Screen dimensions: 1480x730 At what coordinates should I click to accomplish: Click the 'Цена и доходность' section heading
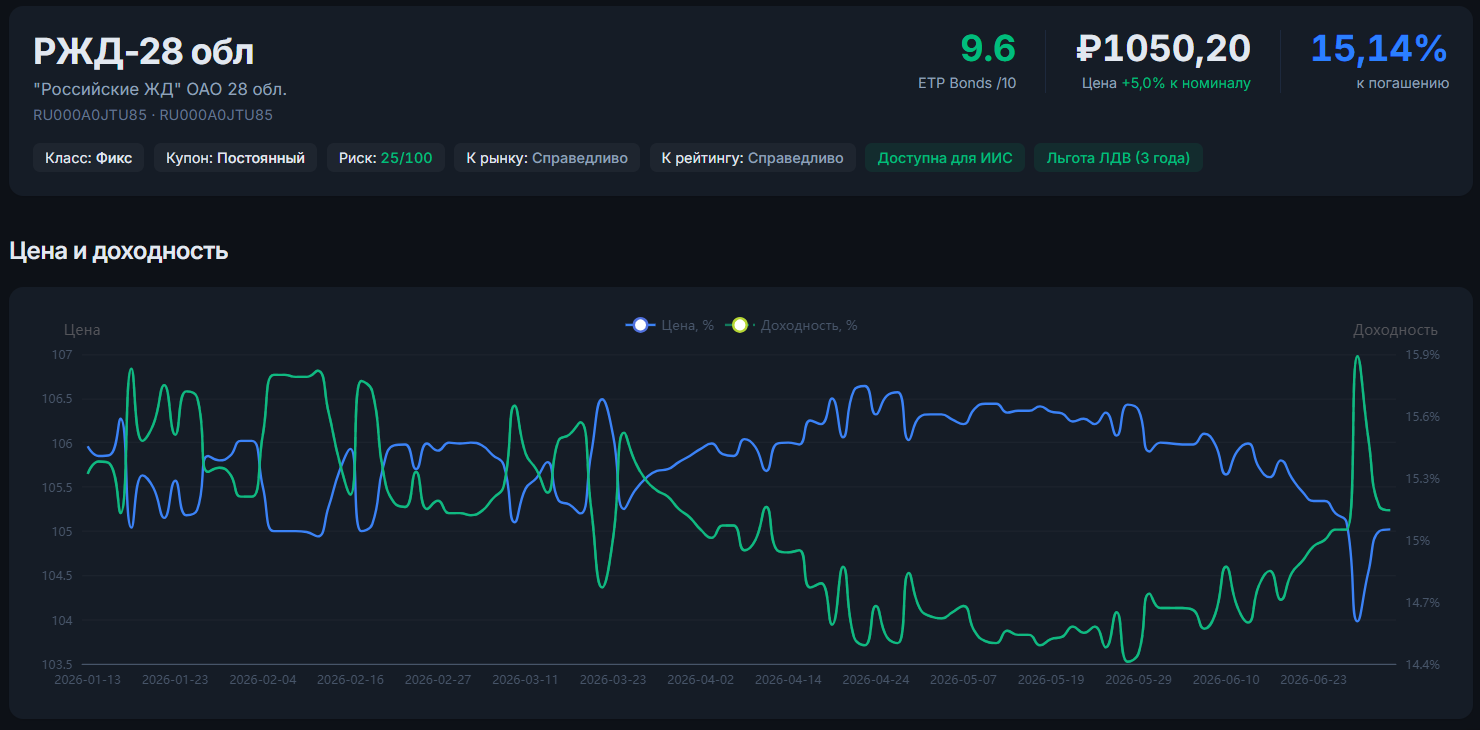click(119, 251)
